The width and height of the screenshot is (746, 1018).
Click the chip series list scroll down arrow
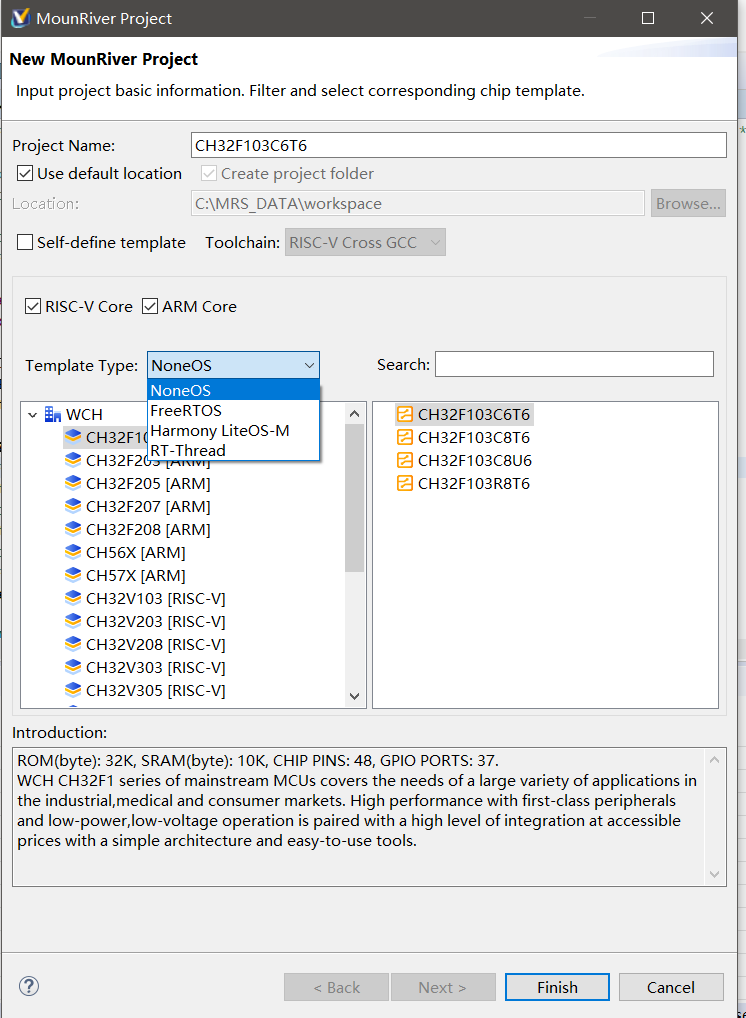click(354, 696)
